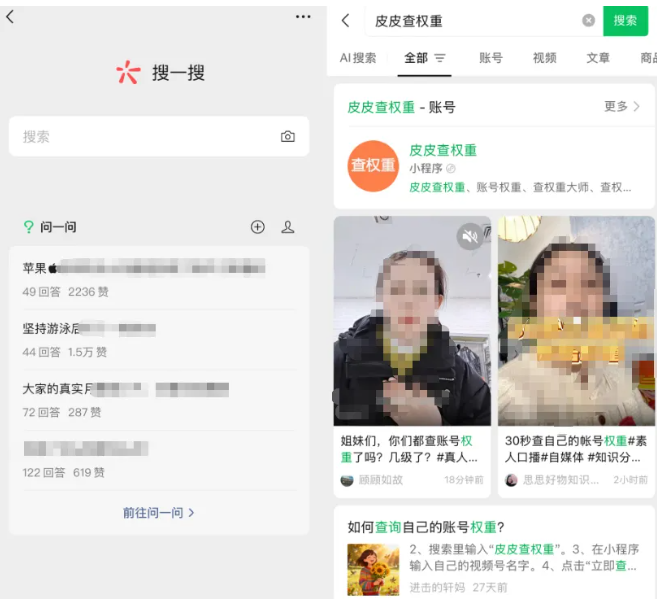
Task: Open the 思思好物知识 author name
Action: coord(561,480)
